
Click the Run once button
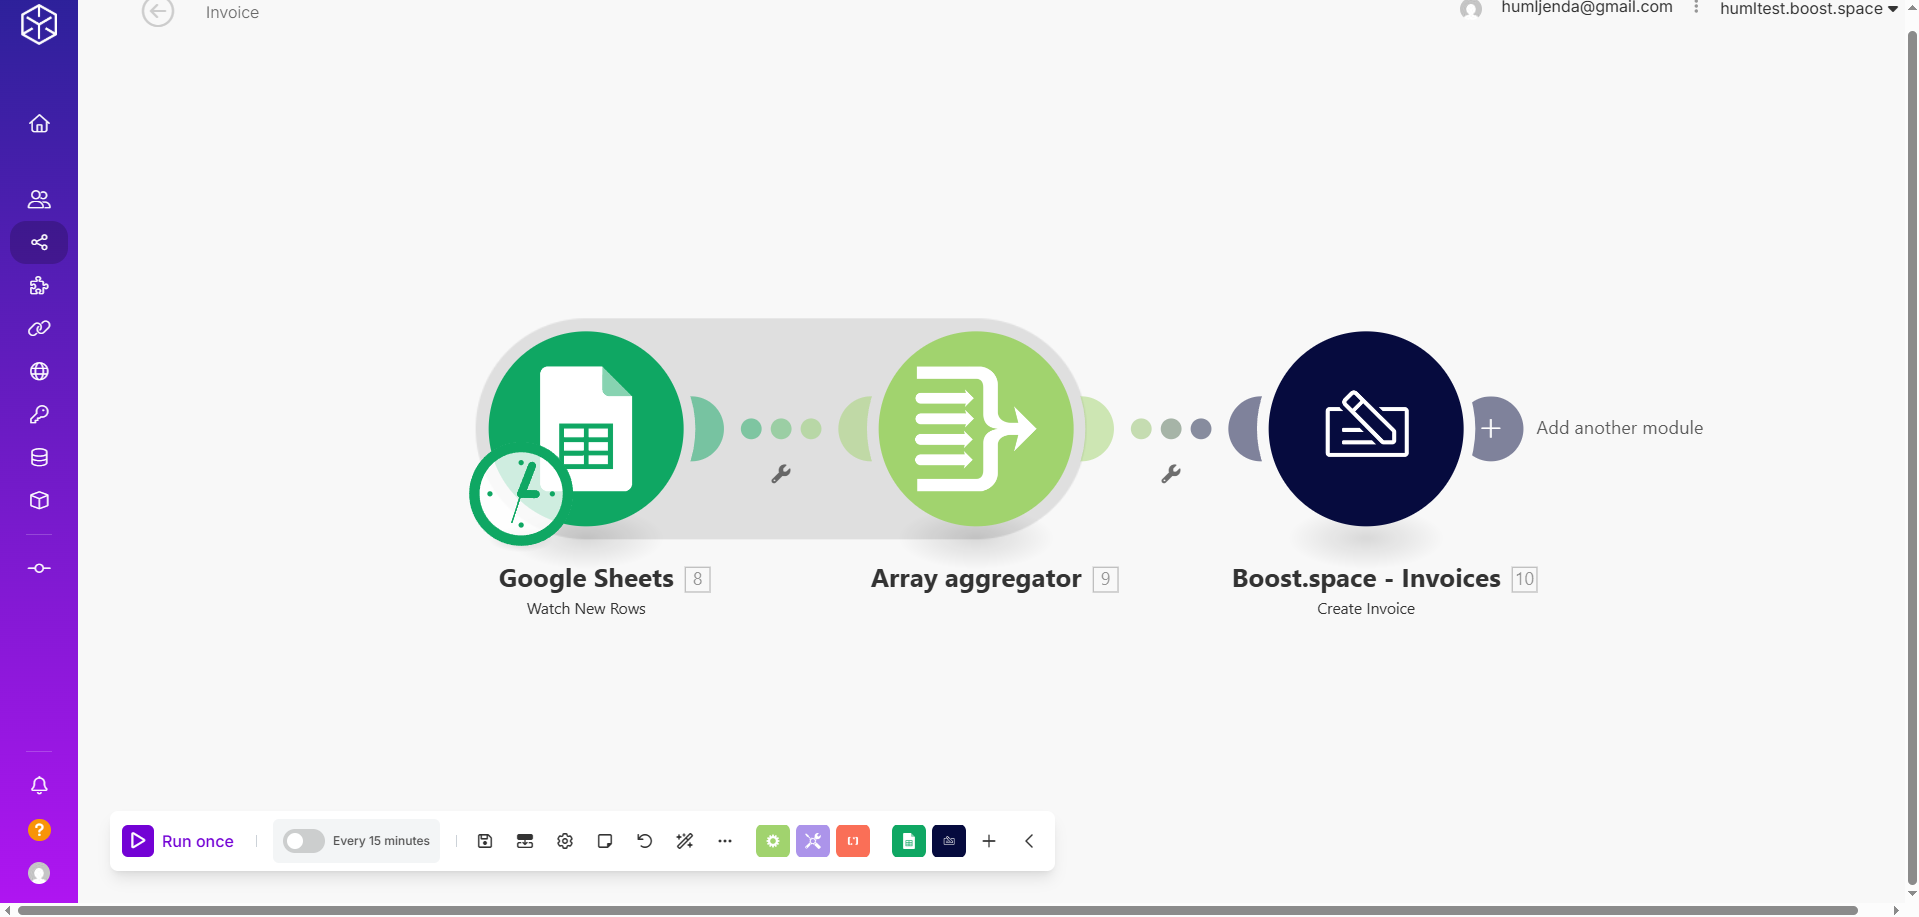tap(178, 841)
